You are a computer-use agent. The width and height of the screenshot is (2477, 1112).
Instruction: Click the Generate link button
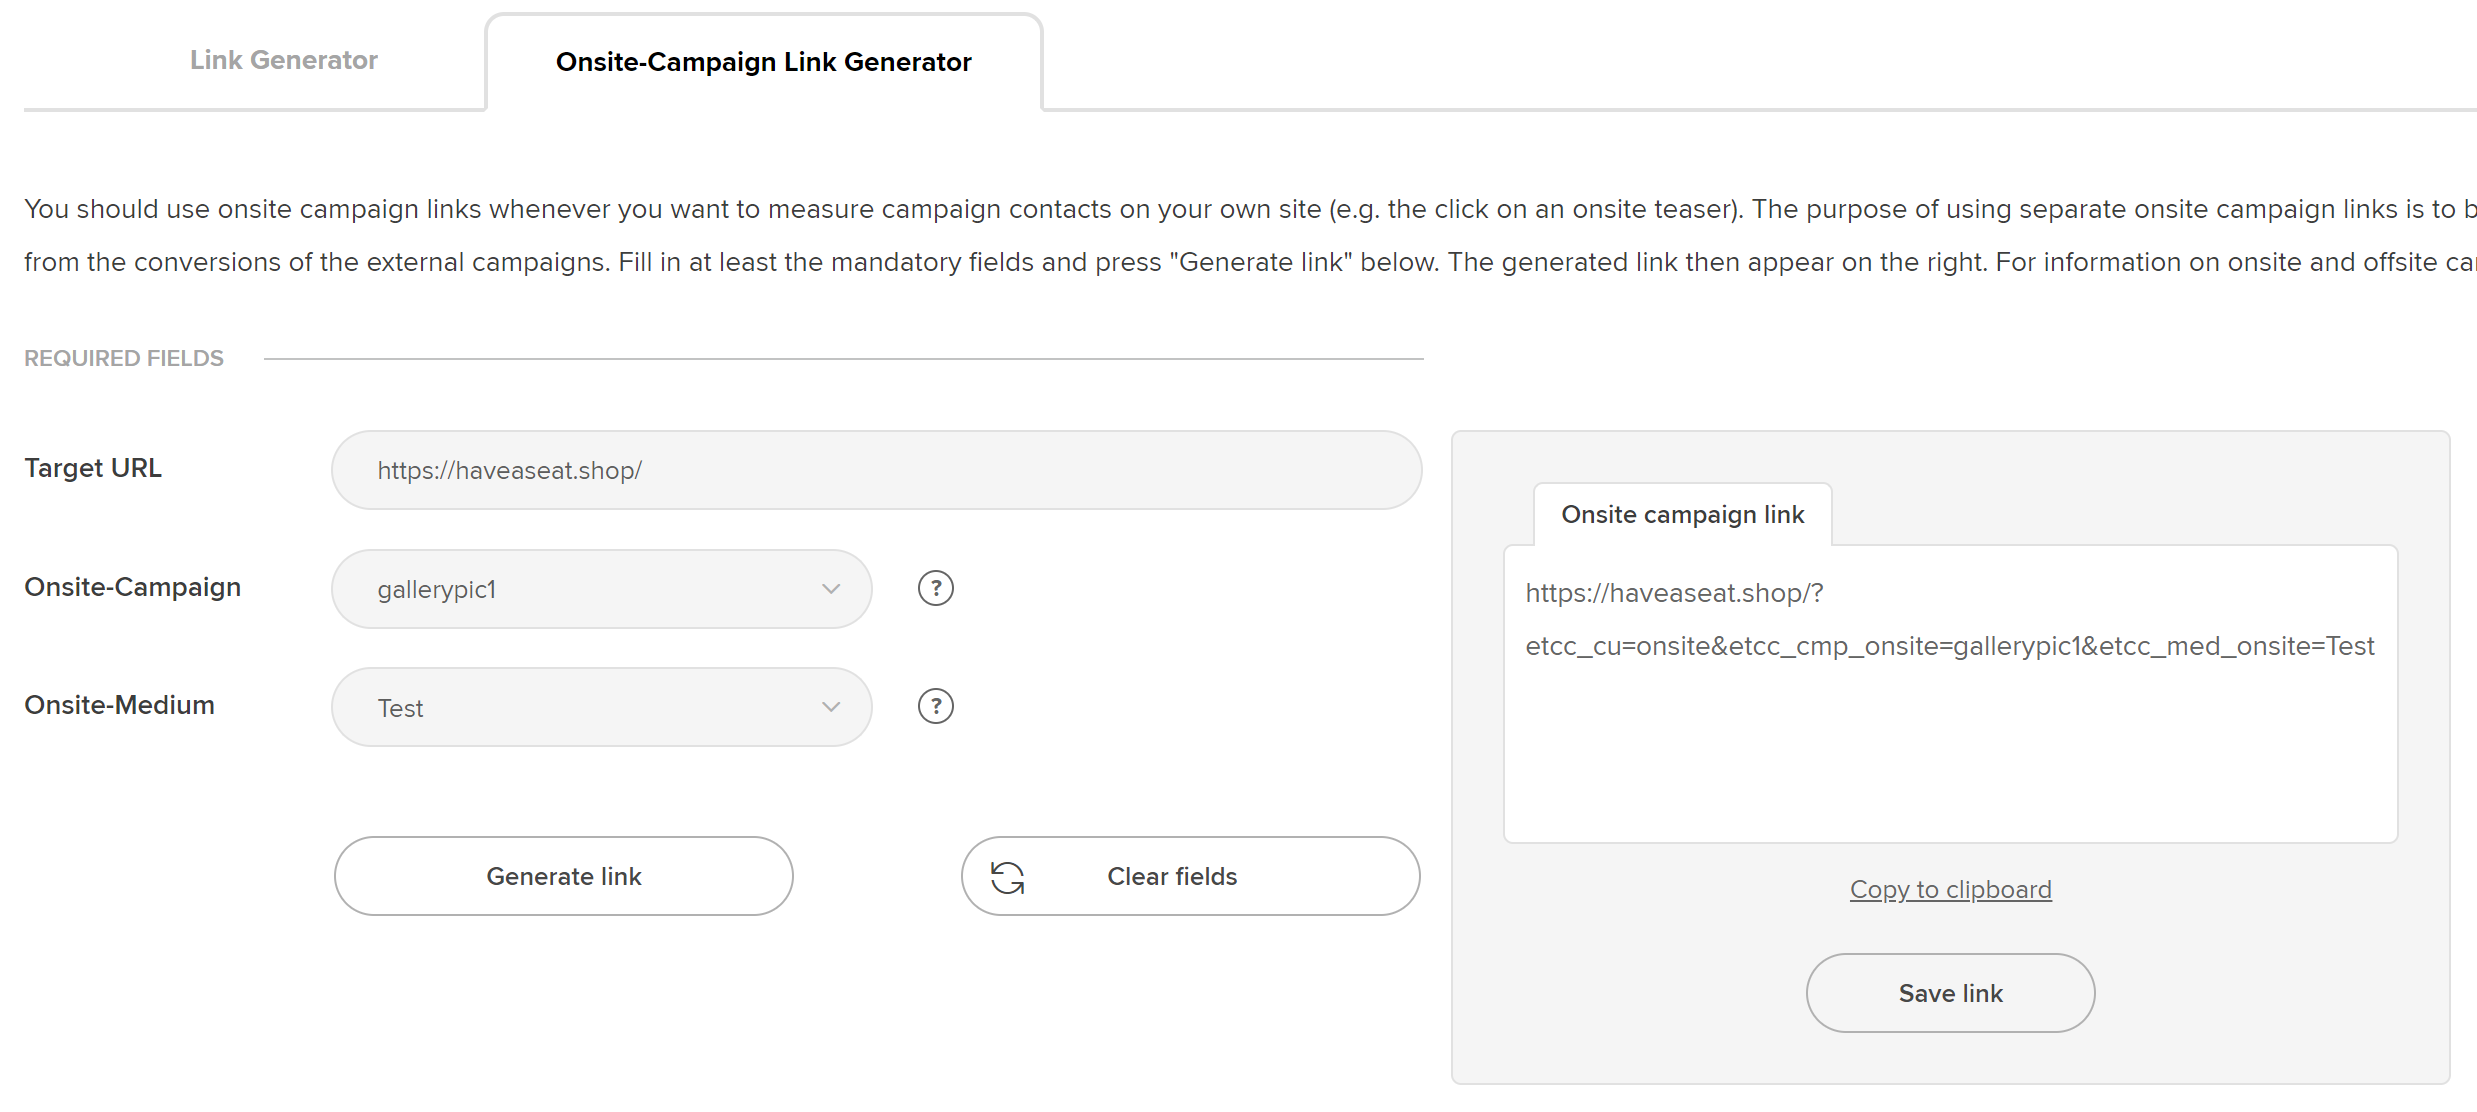[x=564, y=876]
